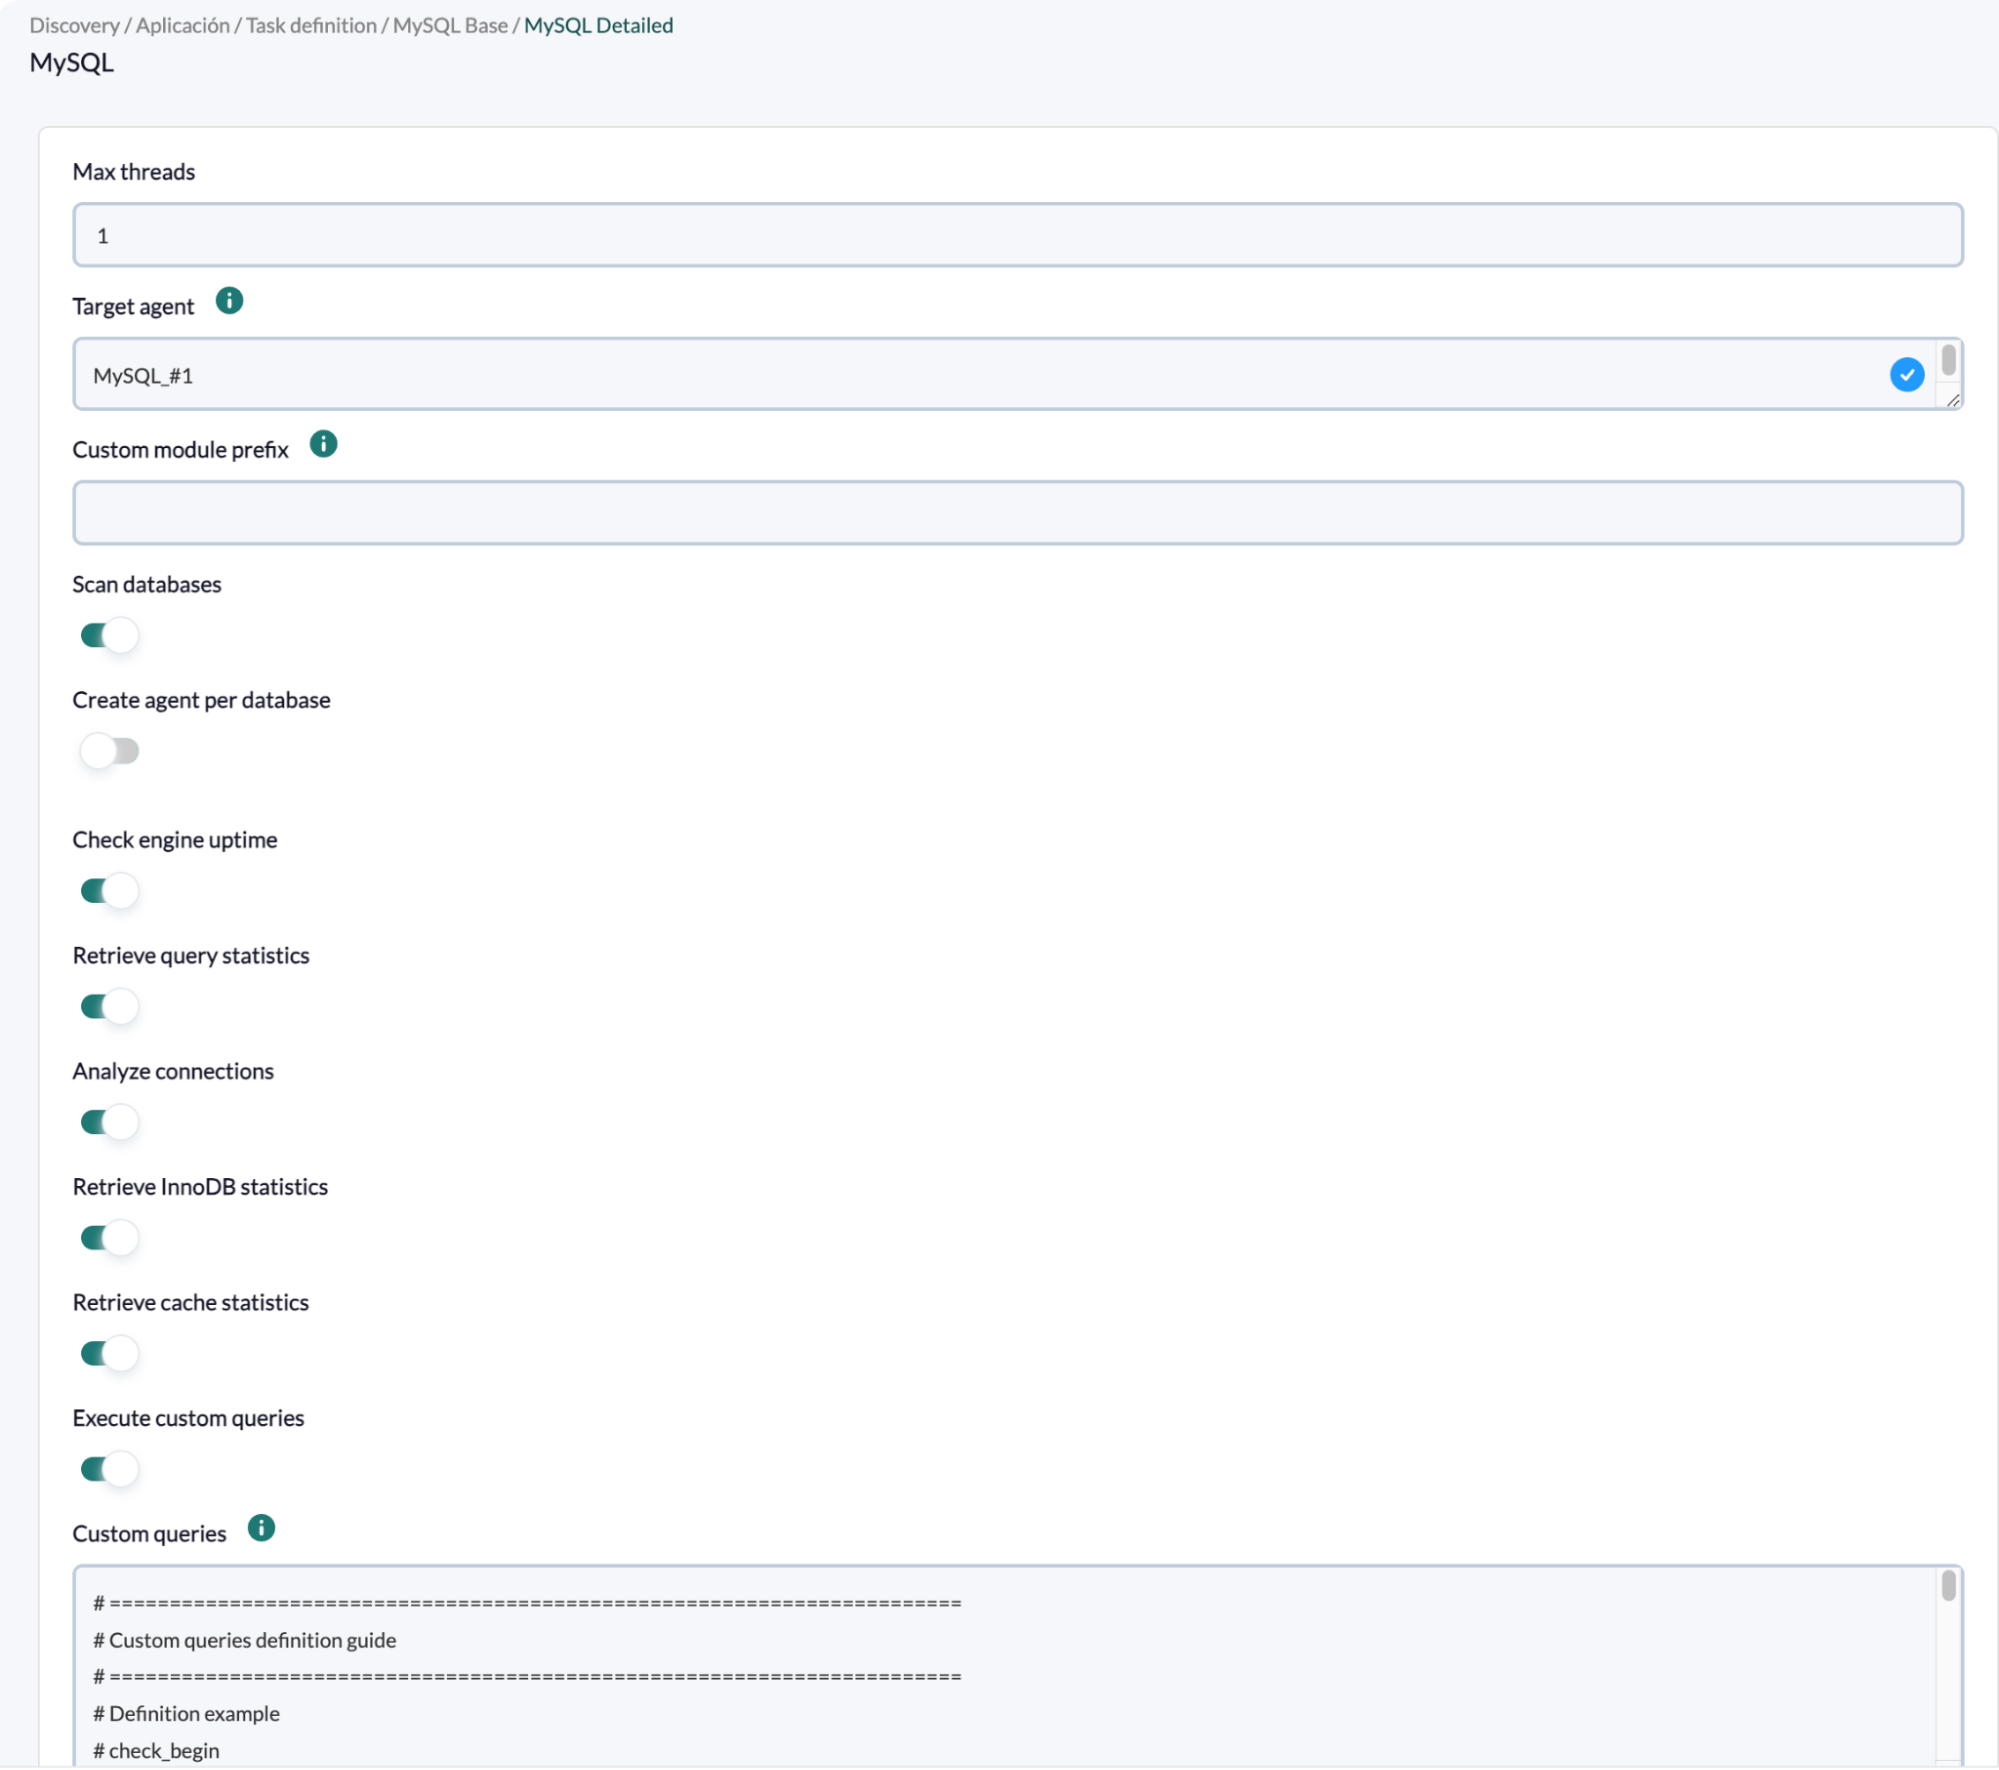Image resolution: width=1999 pixels, height=1770 pixels.
Task: Turn off Check engine uptime
Action: [x=108, y=891]
